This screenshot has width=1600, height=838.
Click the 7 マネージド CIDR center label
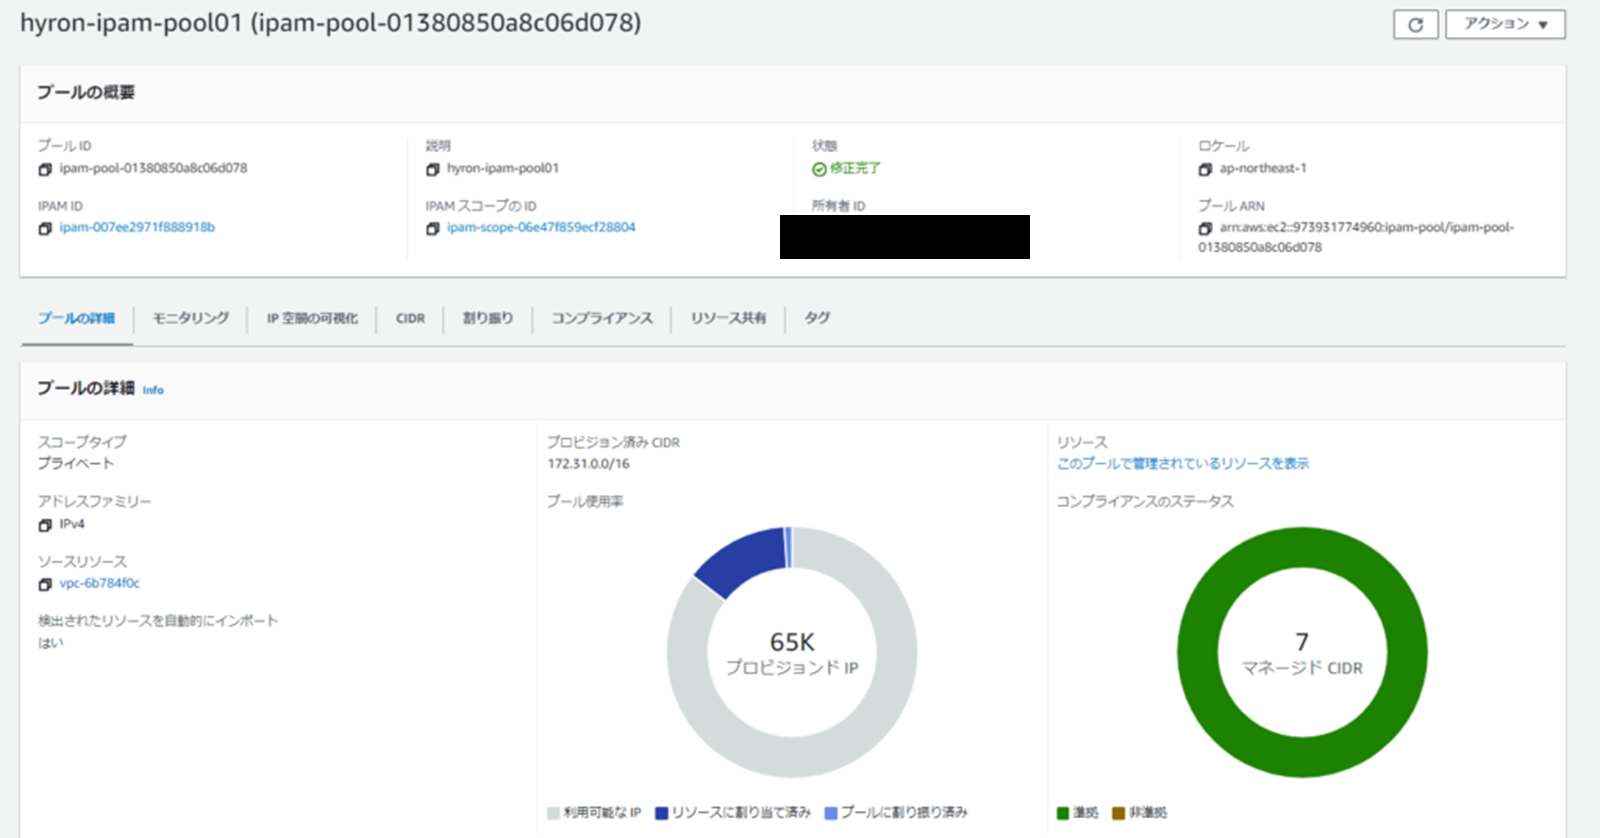point(1302,653)
